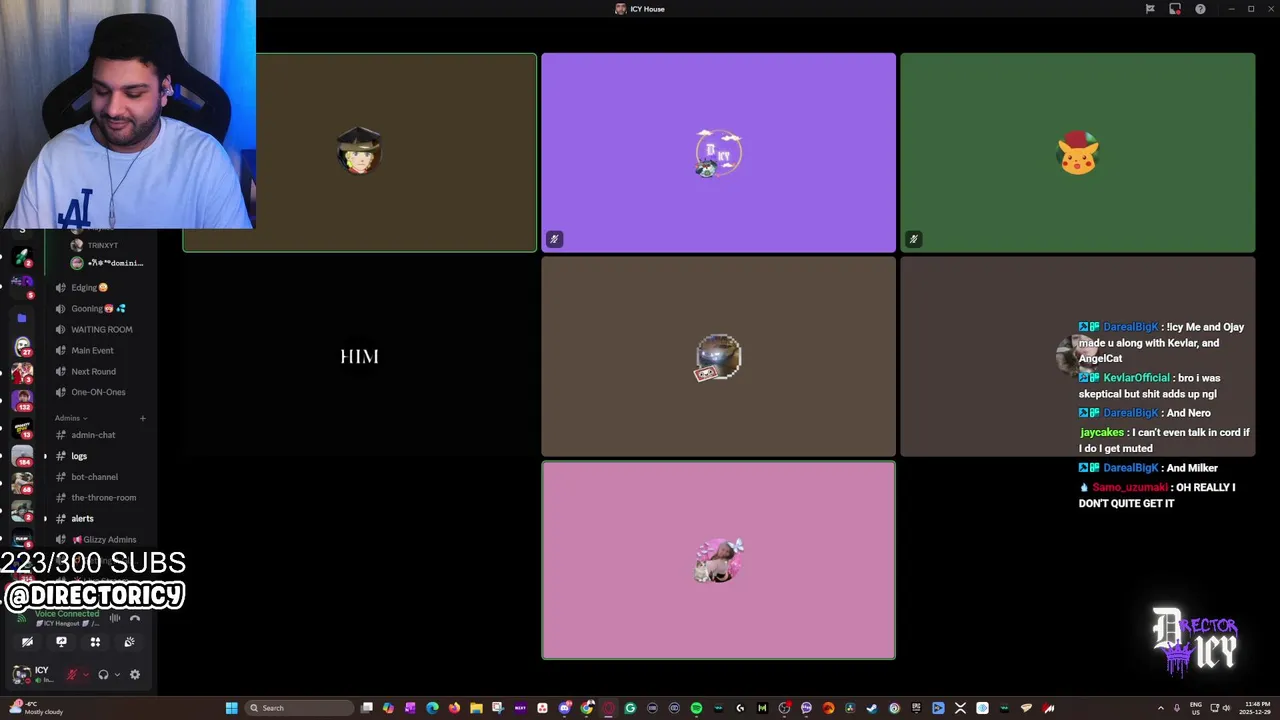Open the soundboard icon
Viewport: 1280px width, 720px height.
[129, 642]
